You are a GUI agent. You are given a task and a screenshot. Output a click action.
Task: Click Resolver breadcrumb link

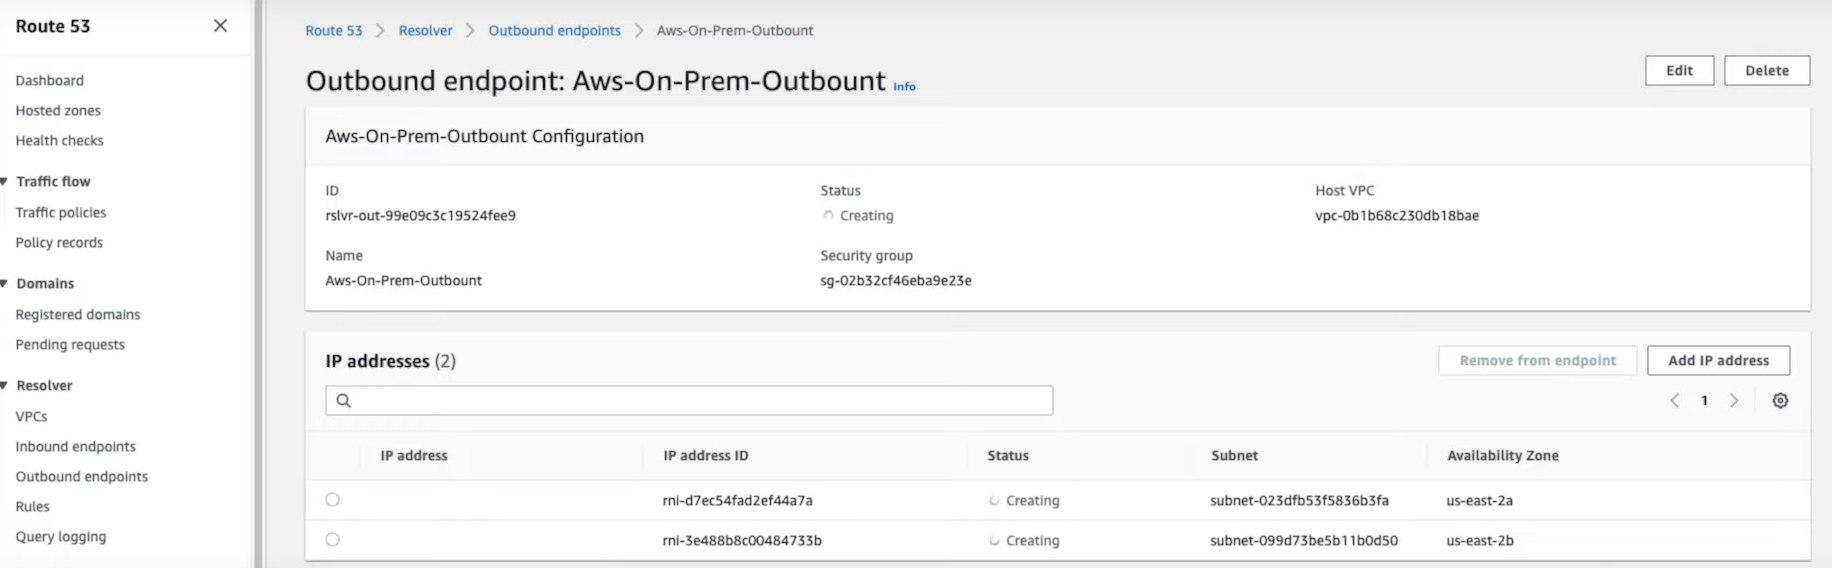[426, 31]
